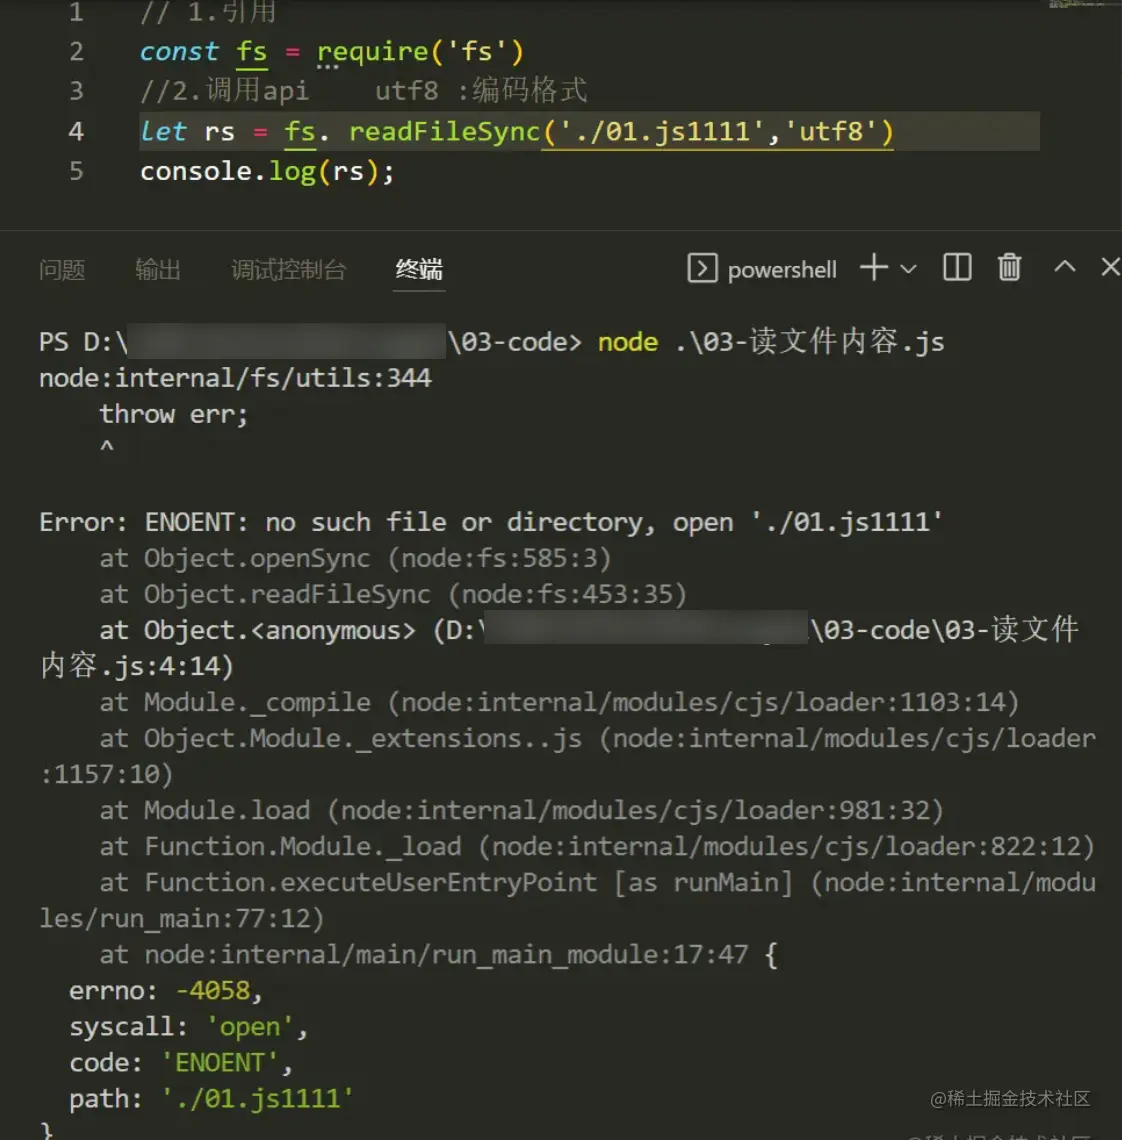Click the code: 'ENOENT' entry
Image resolution: width=1122 pixels, height=1140 pixels.
181,1063
